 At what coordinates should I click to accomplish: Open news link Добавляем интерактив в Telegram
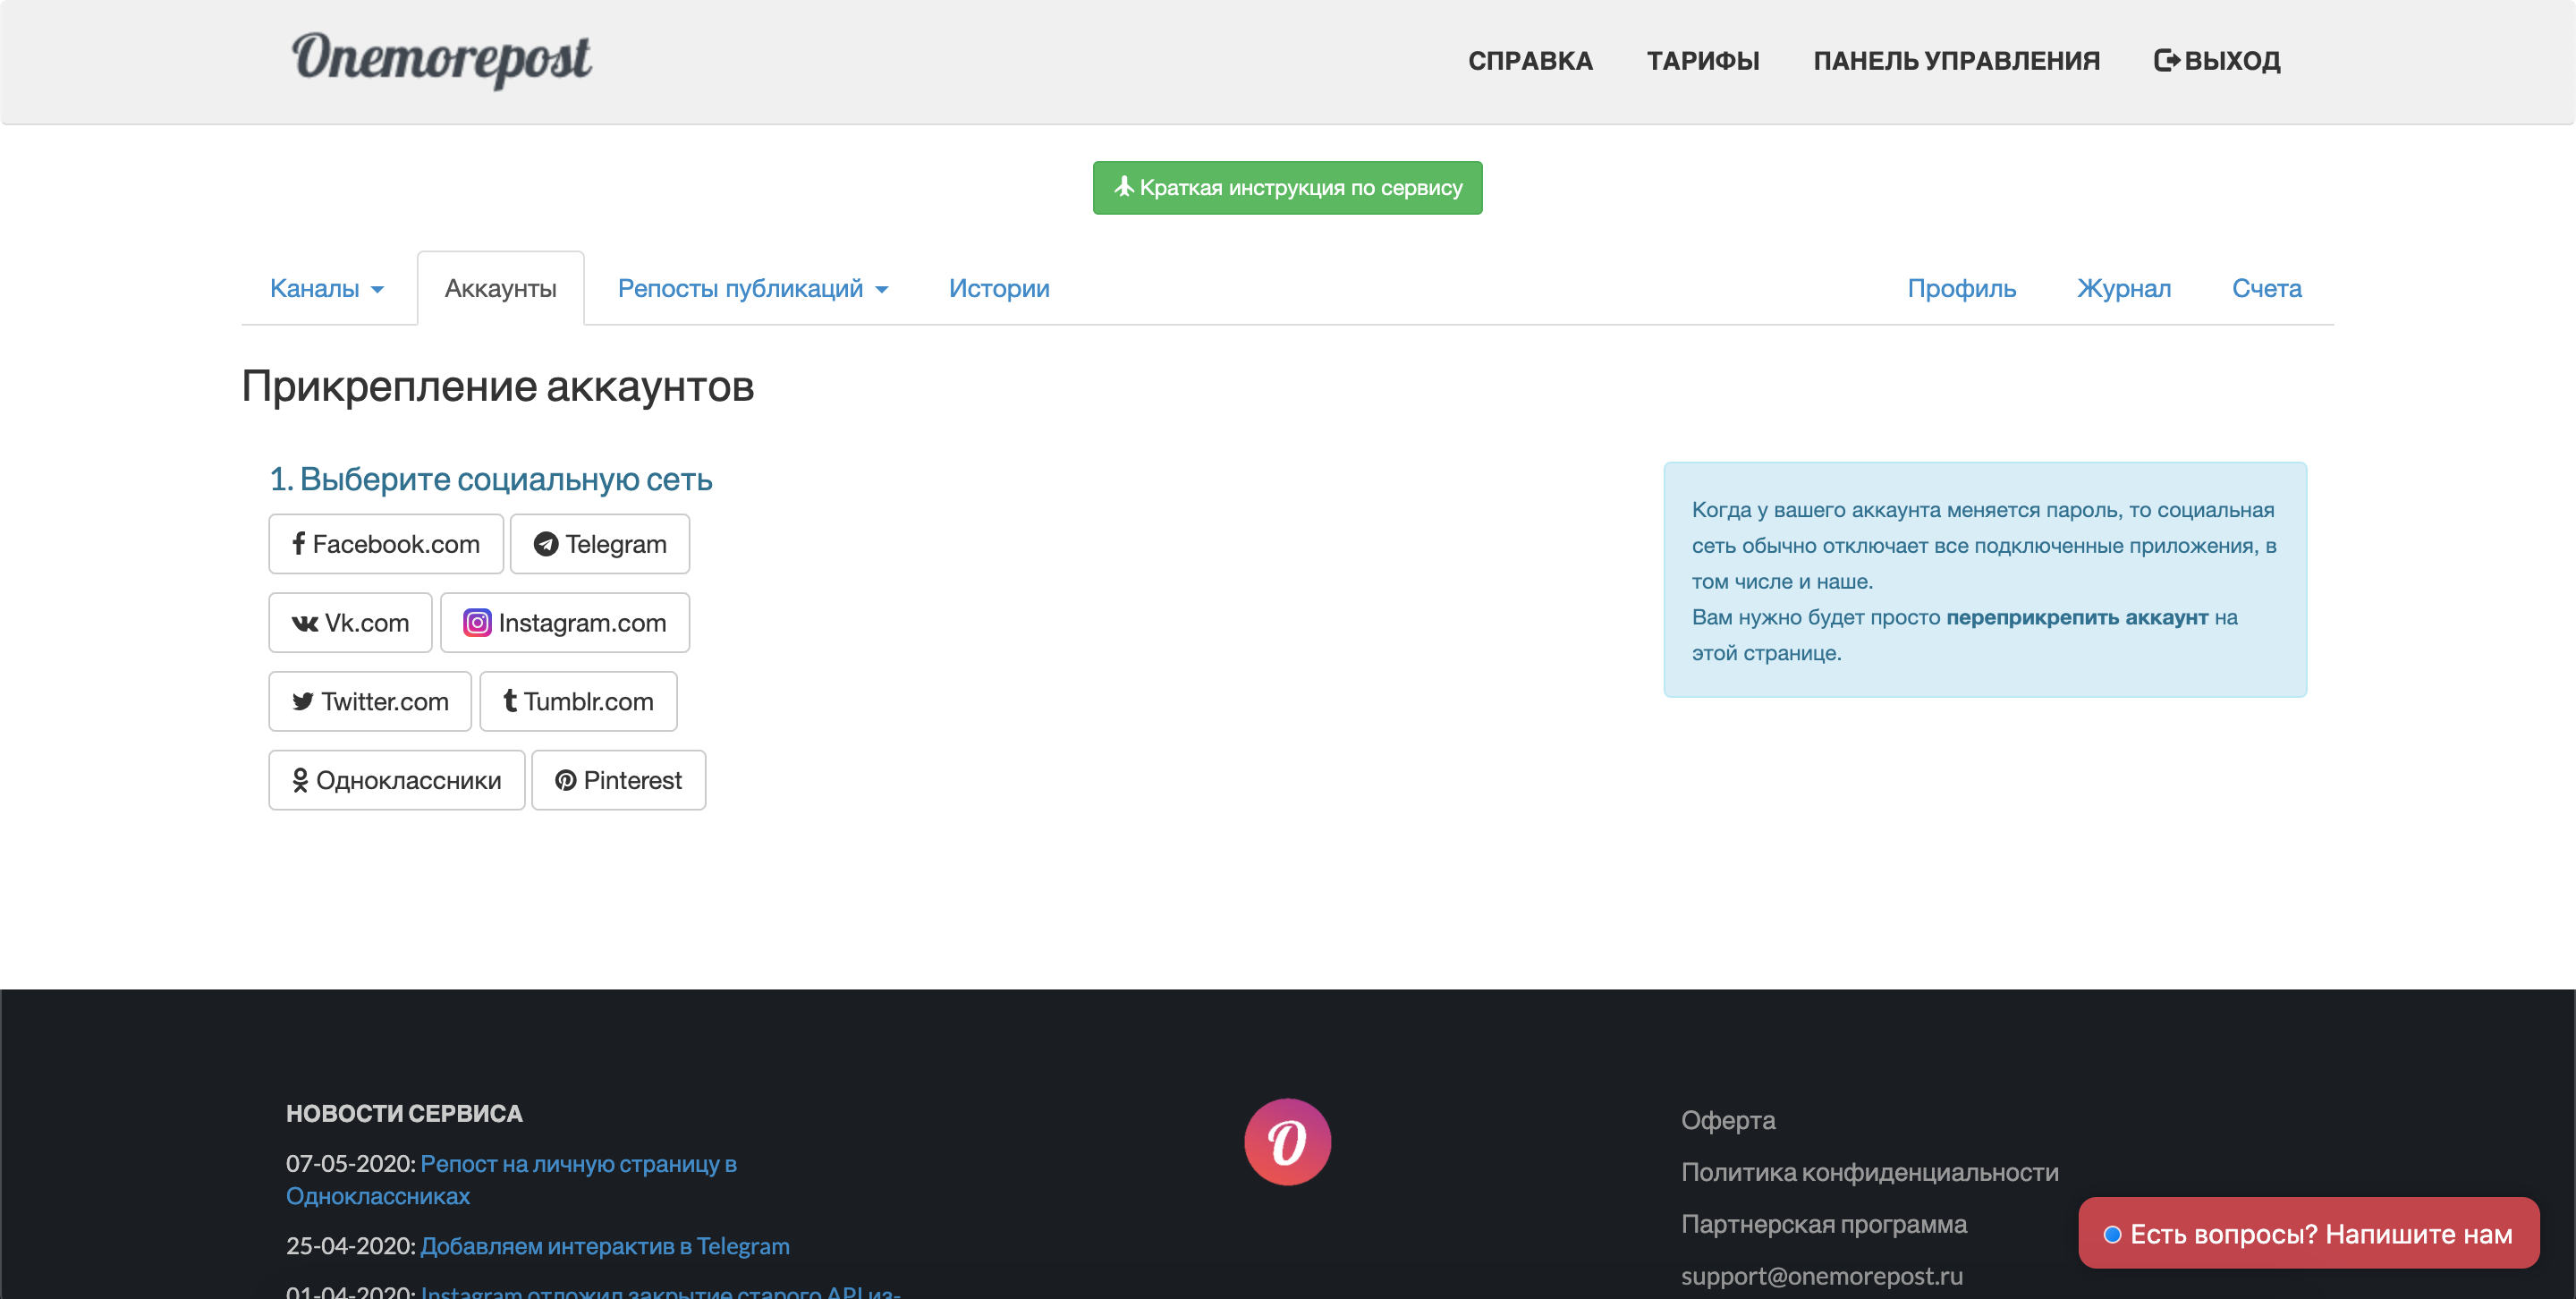pyautogui.click(x=605, y=1246)
